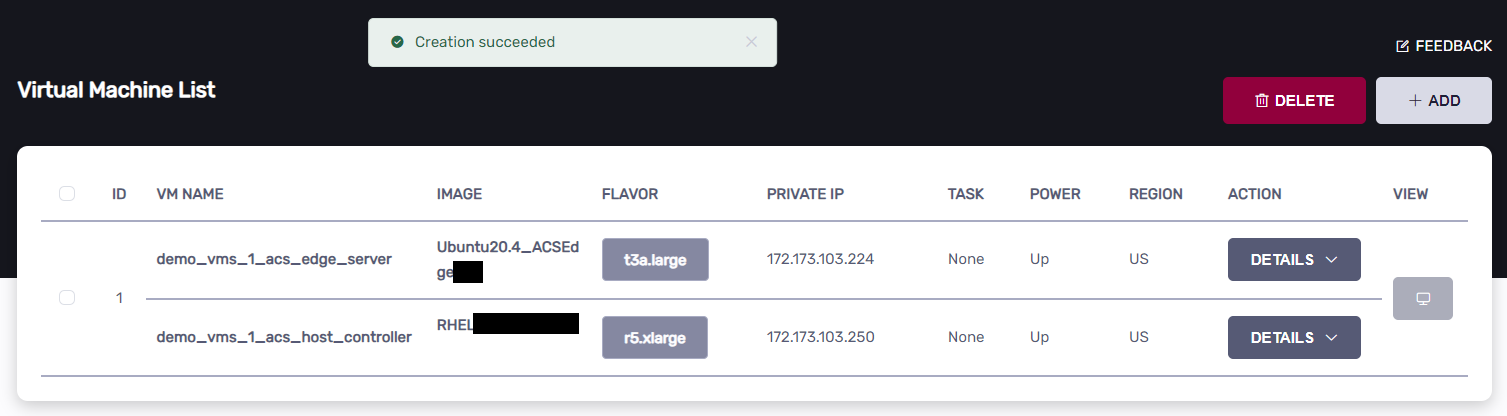Click the FLAVOR column header
The width and height of the screenshot is (1507, 416).
tap(630, 194)
